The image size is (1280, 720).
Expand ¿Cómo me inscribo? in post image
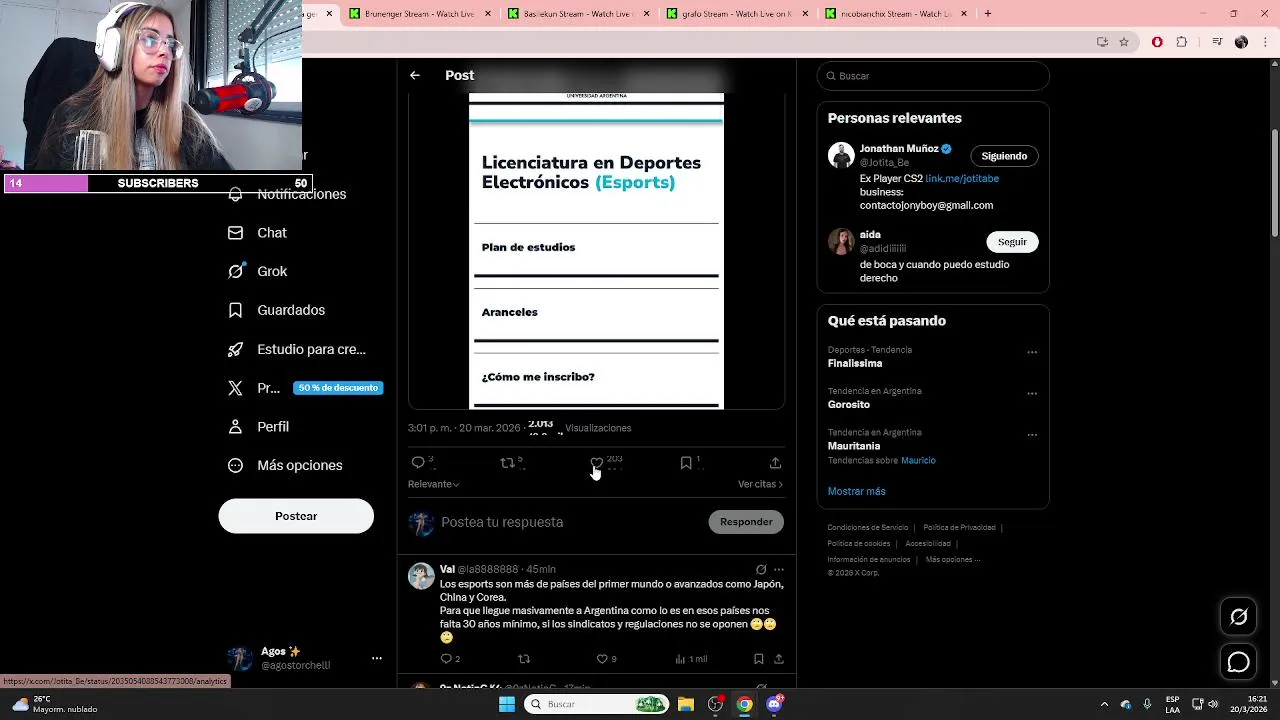(596, 377)
